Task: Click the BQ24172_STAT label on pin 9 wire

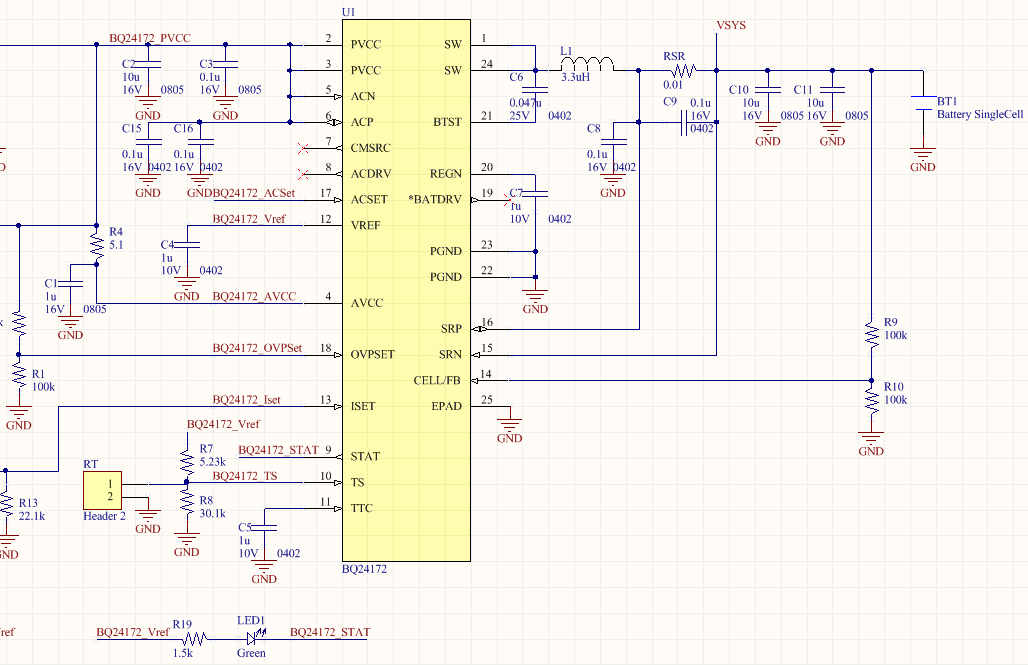Action: (279, 450)
